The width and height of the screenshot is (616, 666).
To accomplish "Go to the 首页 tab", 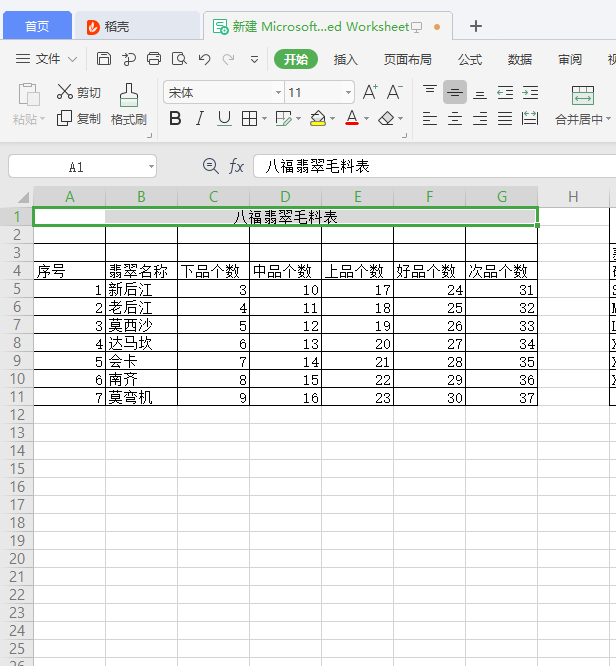I will 37,26.
